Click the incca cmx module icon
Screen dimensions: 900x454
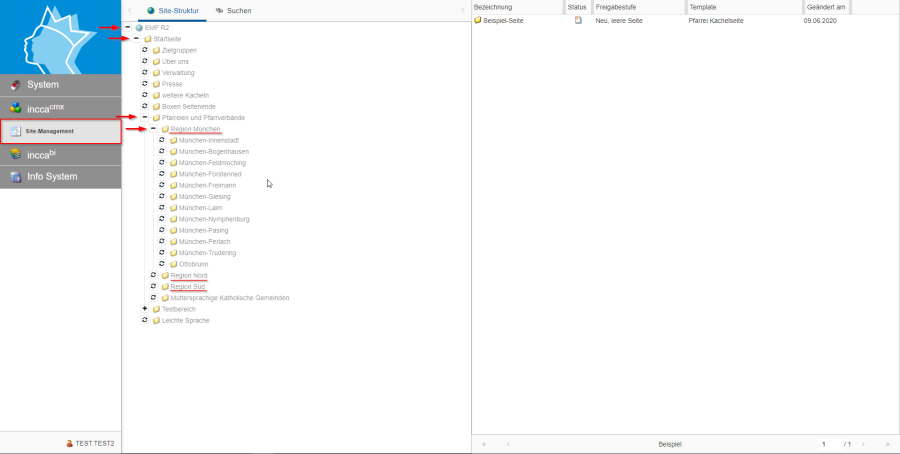[x=15, y=108]
